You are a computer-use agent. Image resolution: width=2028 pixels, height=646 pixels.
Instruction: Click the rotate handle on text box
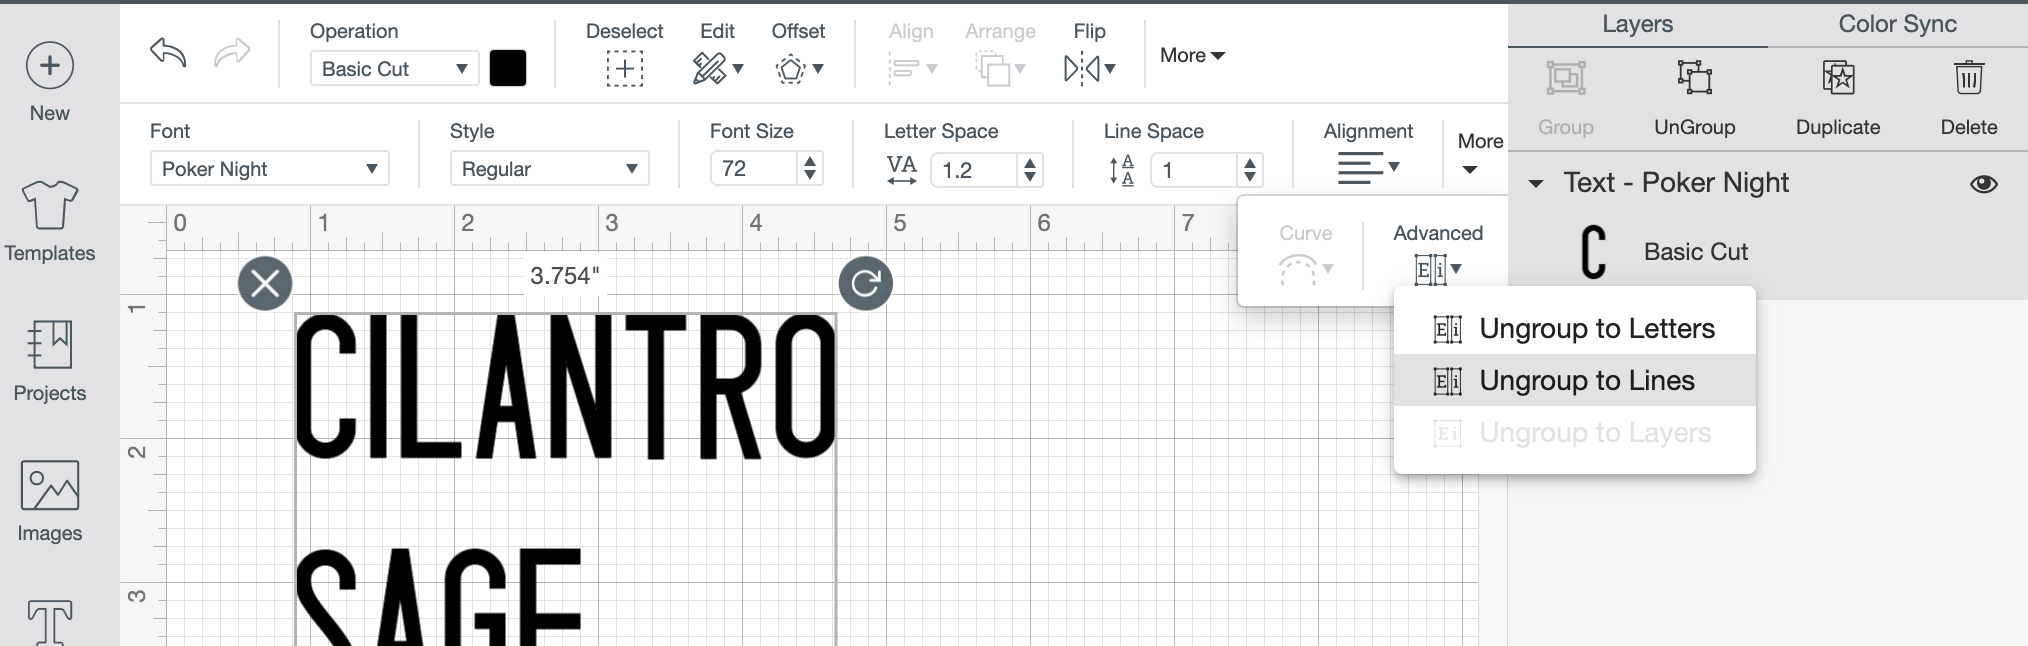(x=865, y=283)
